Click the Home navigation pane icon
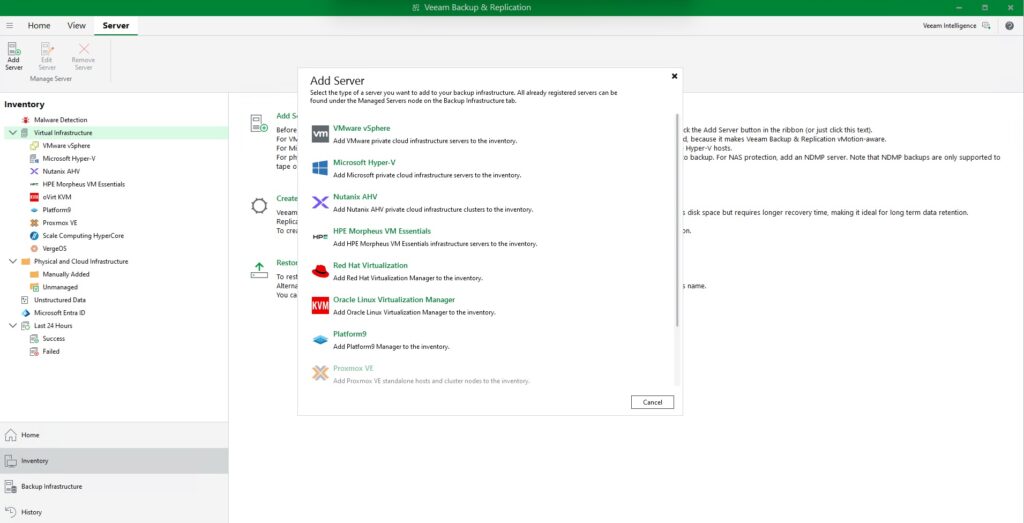1024x523 pixels. coord(10,435)
